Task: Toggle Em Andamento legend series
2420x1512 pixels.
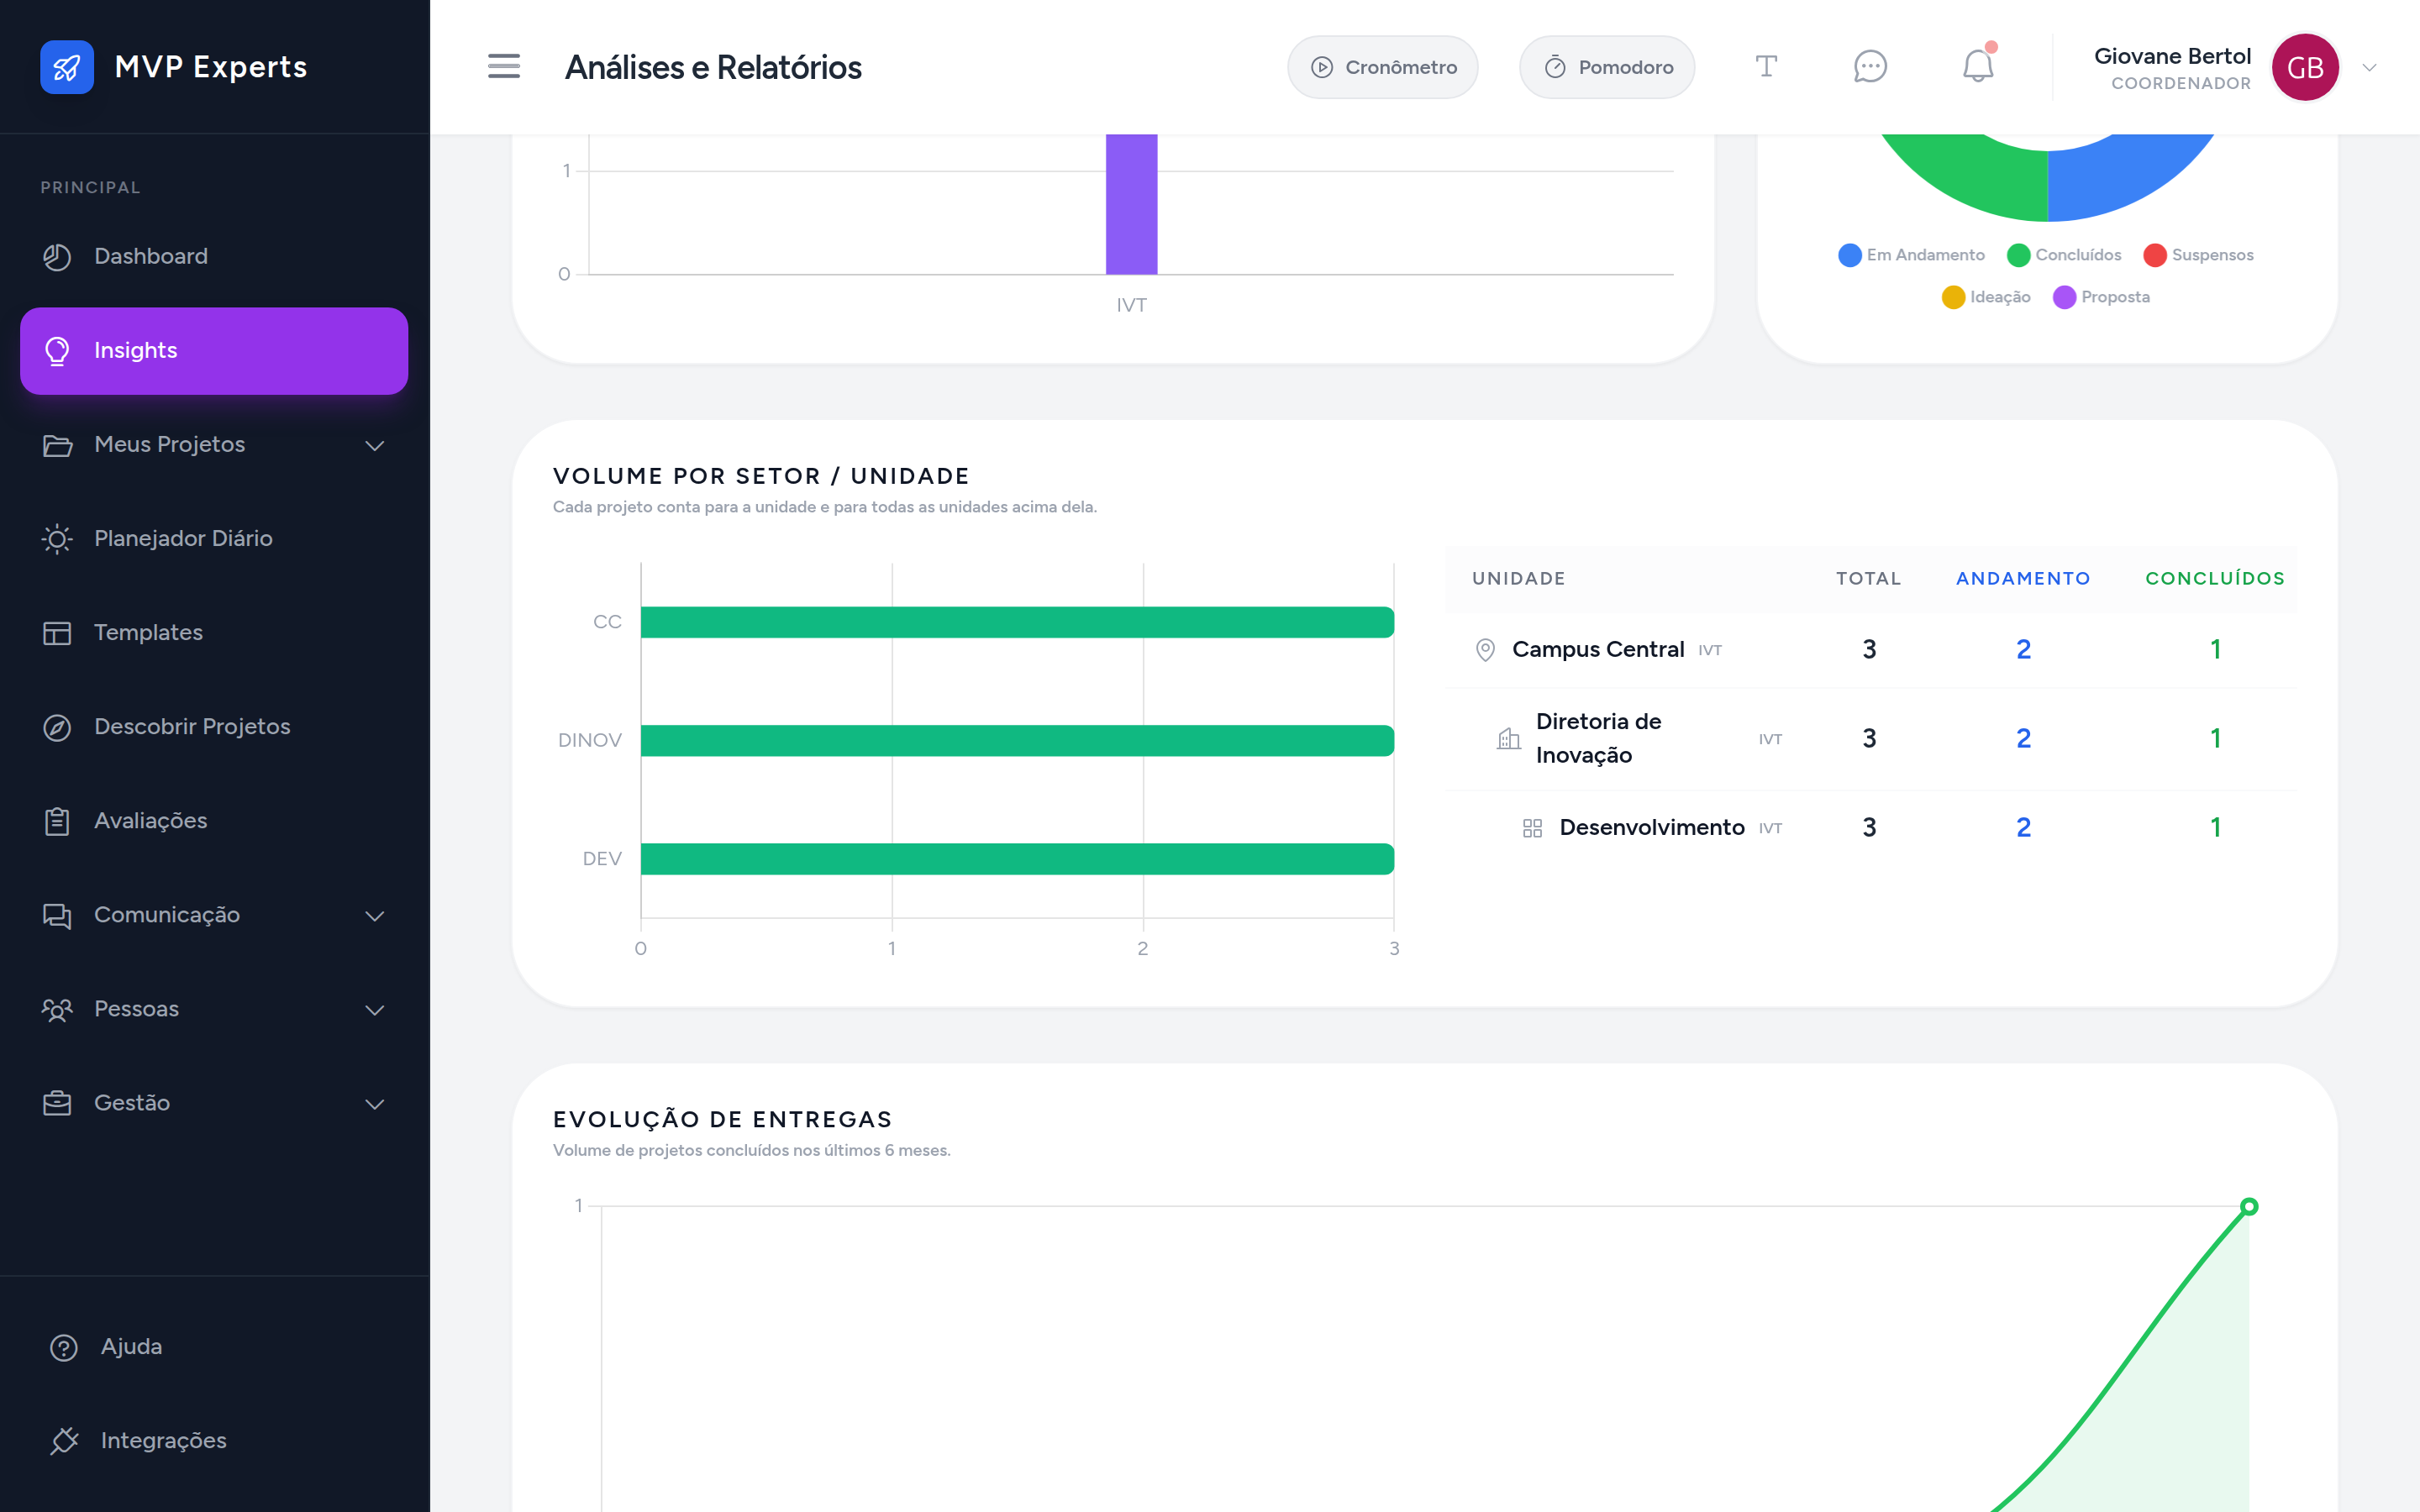Action: (1911, 255)
